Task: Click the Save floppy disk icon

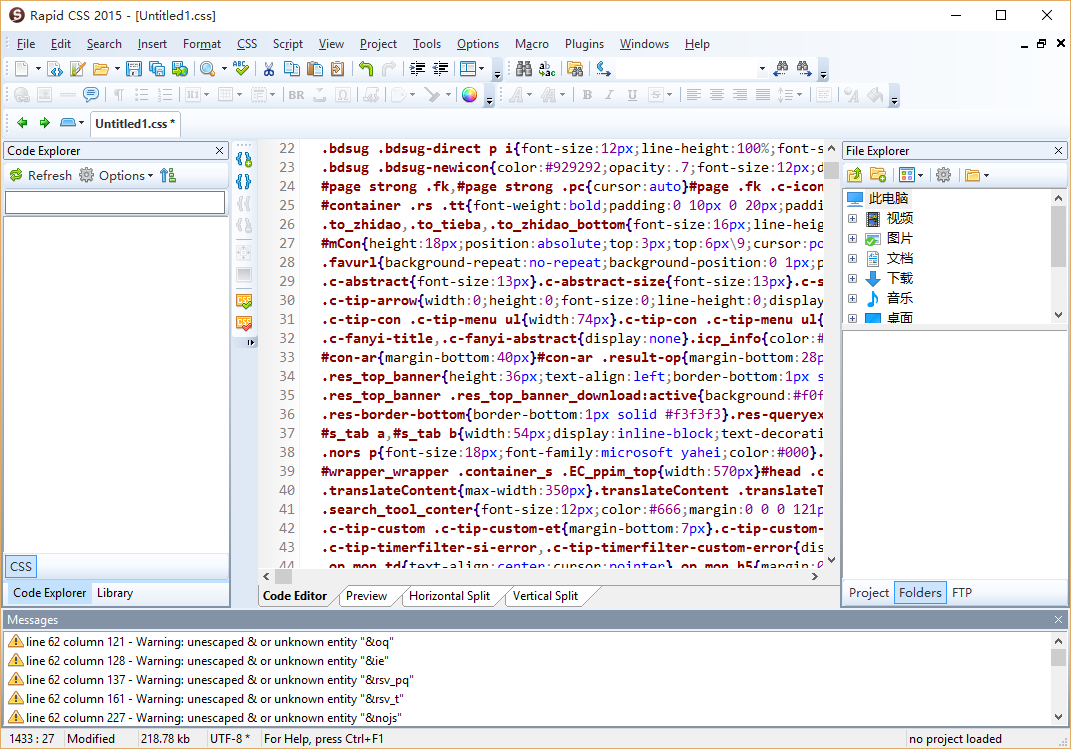Action: pyautogui.click(x=134, y=68)
